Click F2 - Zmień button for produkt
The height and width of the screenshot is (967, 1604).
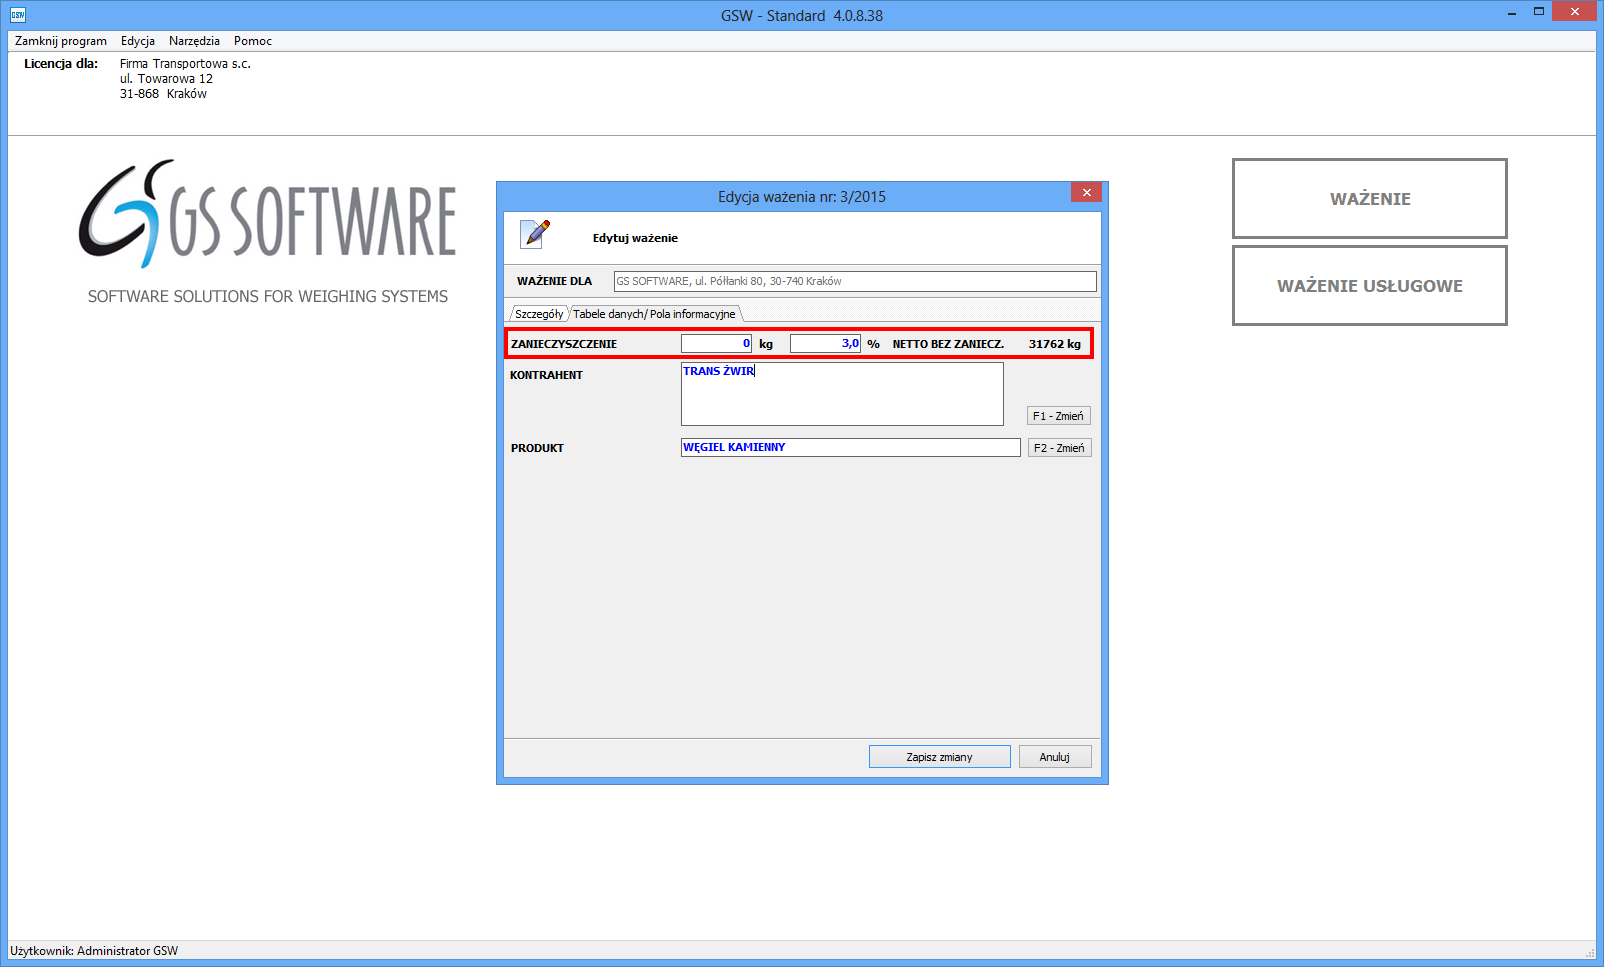click(1059, 448)
